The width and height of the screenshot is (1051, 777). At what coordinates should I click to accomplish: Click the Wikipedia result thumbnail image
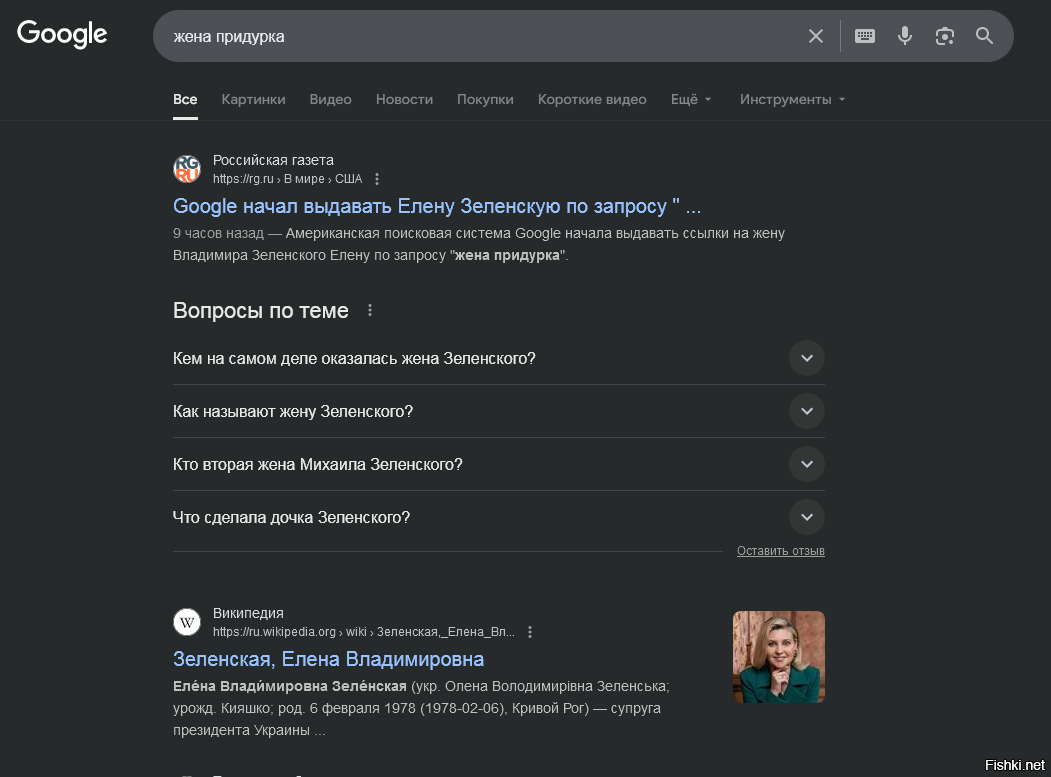(x=778, y=657)
